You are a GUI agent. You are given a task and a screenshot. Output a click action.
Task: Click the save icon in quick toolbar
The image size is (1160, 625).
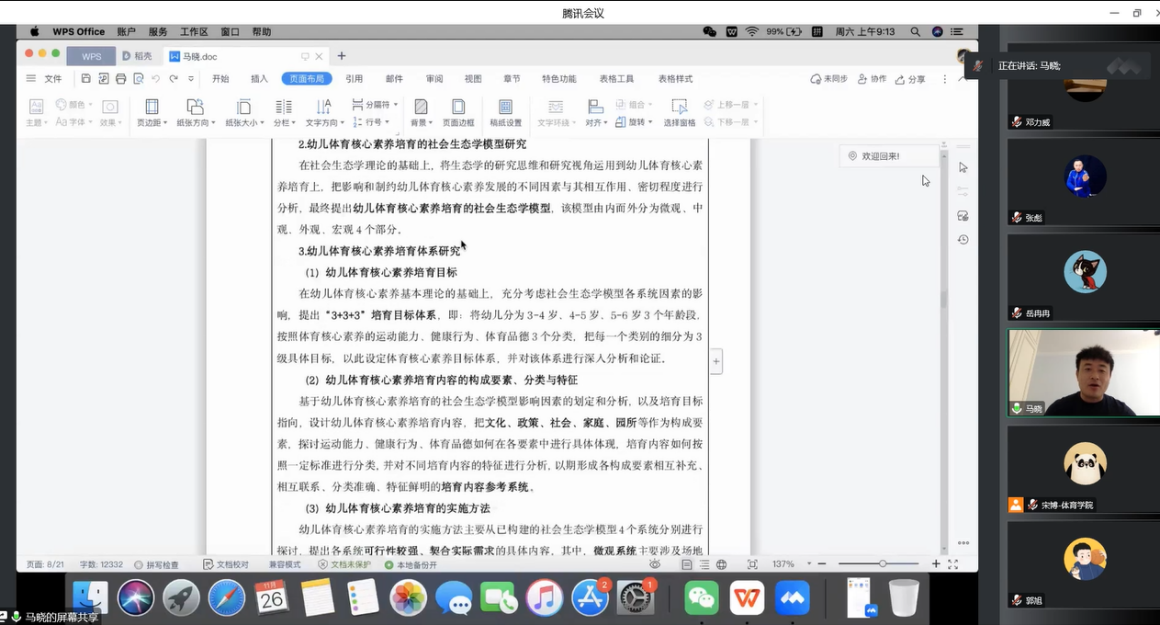86,79
